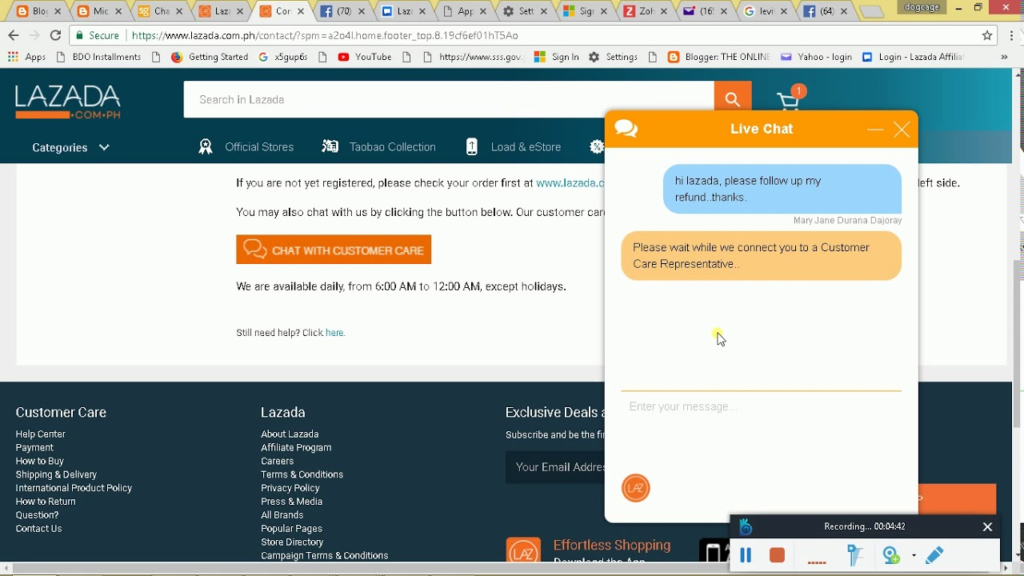Switch to the Settings browser tab
The image size is (1024, 576).
[x=524, y=11]
